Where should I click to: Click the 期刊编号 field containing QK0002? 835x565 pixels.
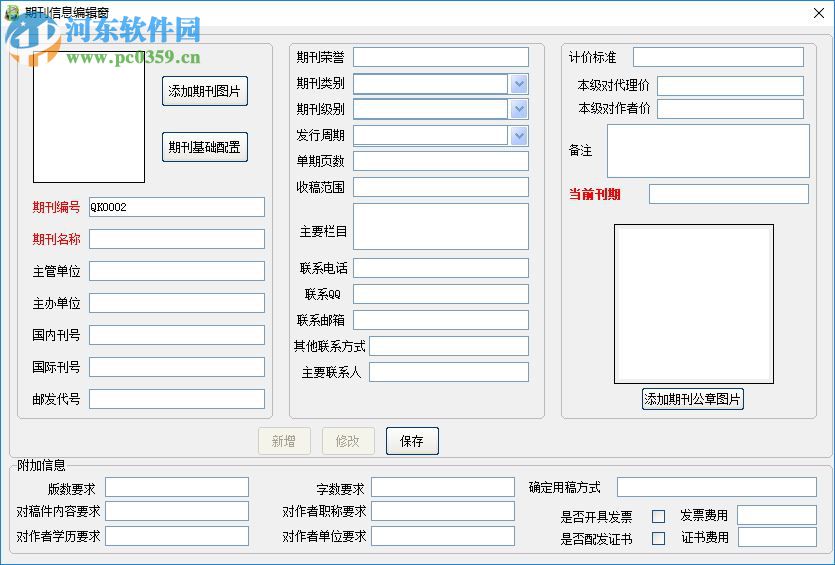[177, 207]
